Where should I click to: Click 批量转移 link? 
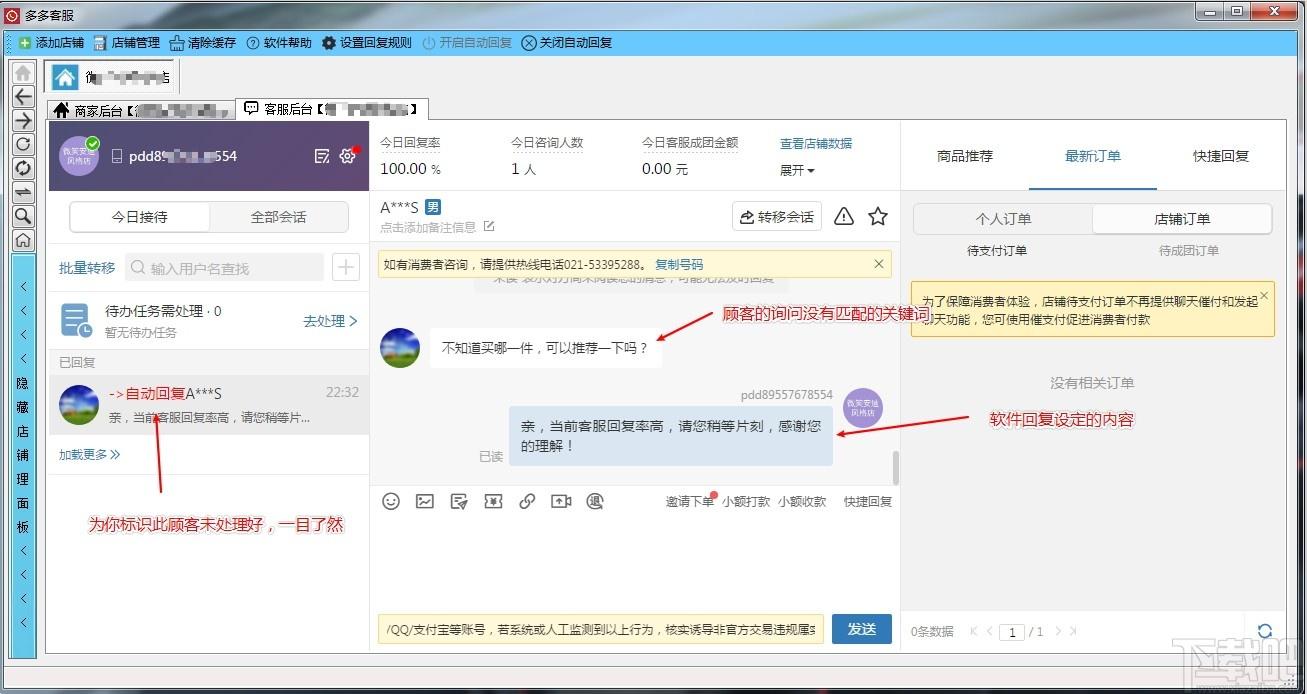(87, 268)
